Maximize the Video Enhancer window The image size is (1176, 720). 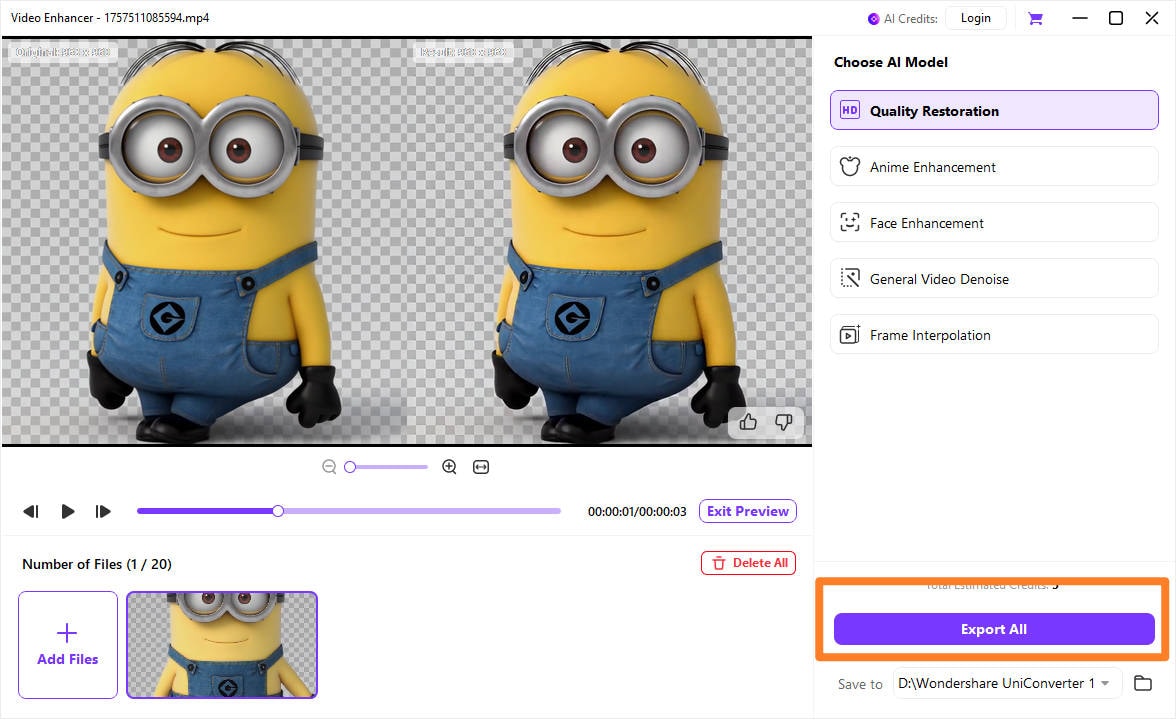(x=1116, y=18)
